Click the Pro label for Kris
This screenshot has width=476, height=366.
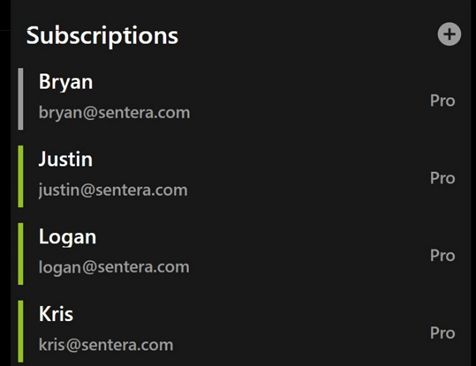pos(442,333)
